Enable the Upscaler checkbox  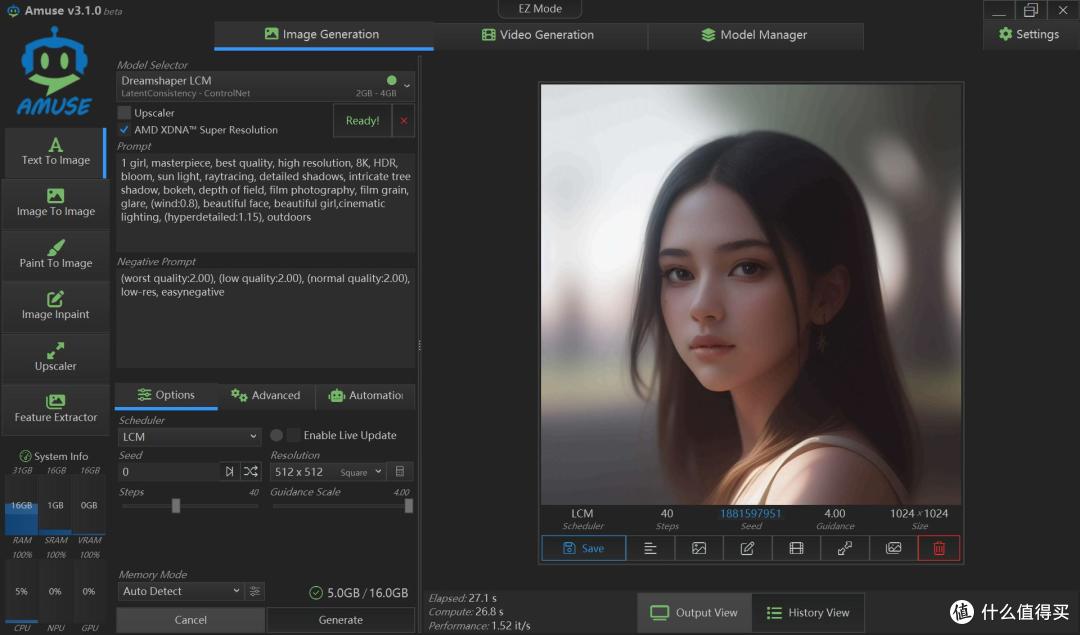[x=124, y=112]
